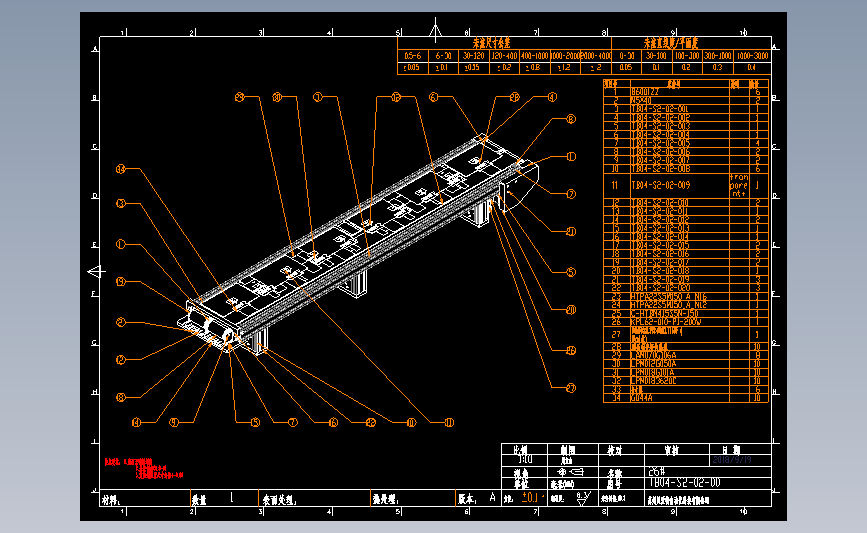Click parts list row number 27
The height and width of the screenshot is (533, 867).
616,334
